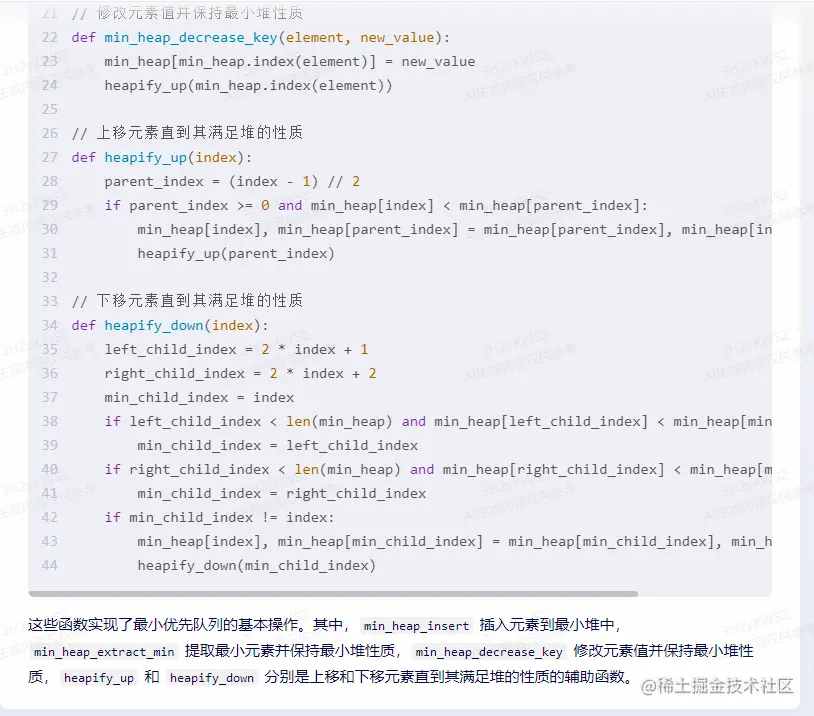
Task: Click line 37 'min_child_index = index'
Action: tap(199, 398)
